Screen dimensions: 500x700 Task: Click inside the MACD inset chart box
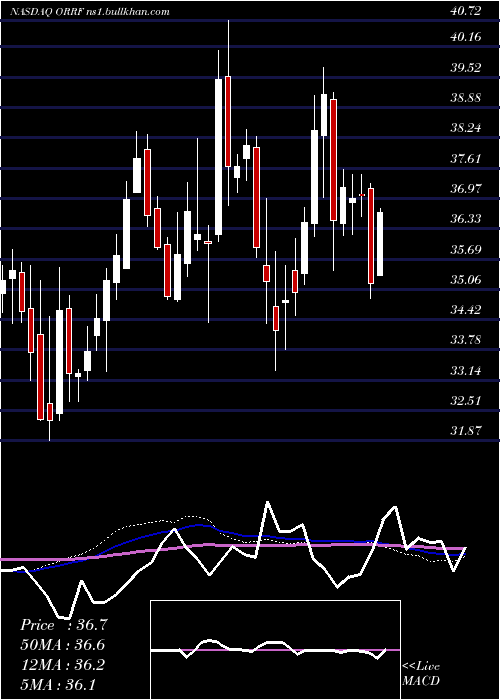[275, 650]
